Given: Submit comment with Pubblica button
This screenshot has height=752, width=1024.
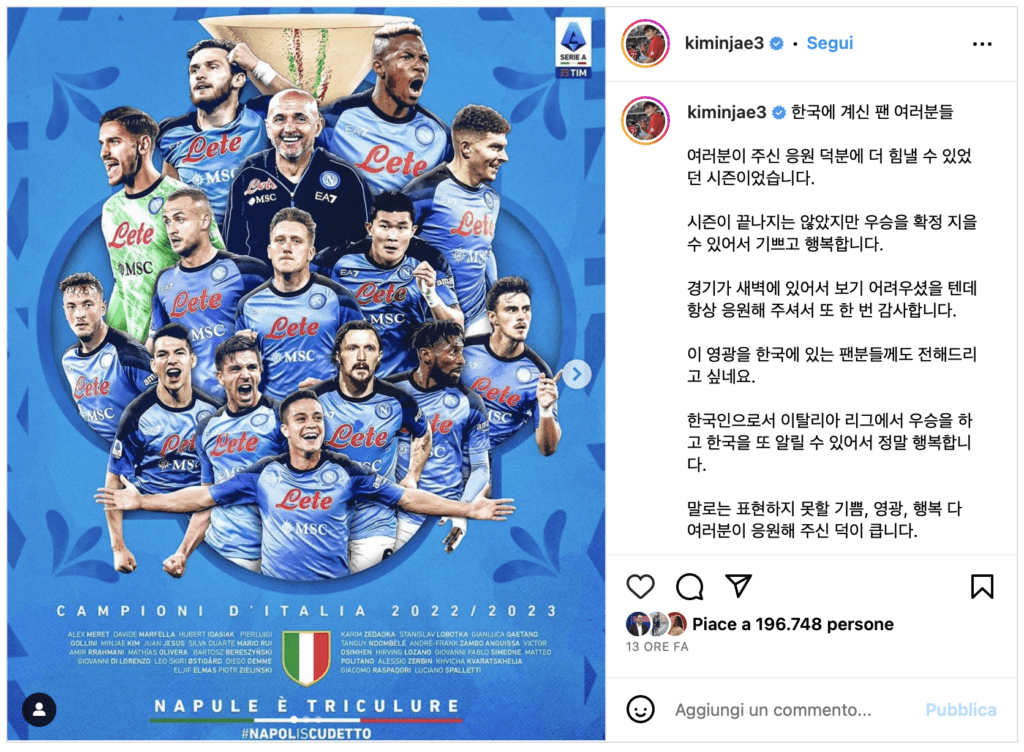Looking at the screenshot, I should point(961,710).
